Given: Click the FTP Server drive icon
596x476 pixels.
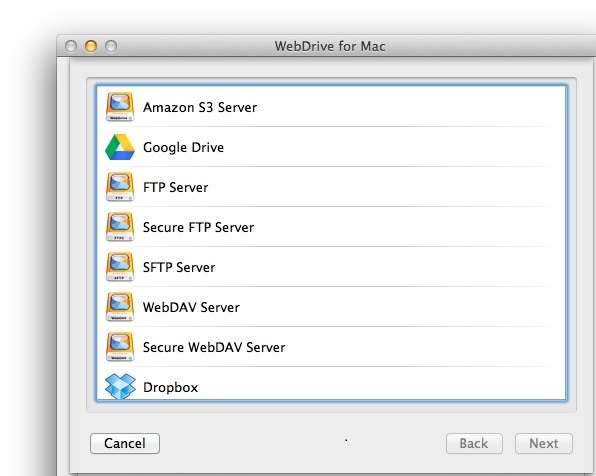Looking at the screenshot, I should tap(120, 187).
